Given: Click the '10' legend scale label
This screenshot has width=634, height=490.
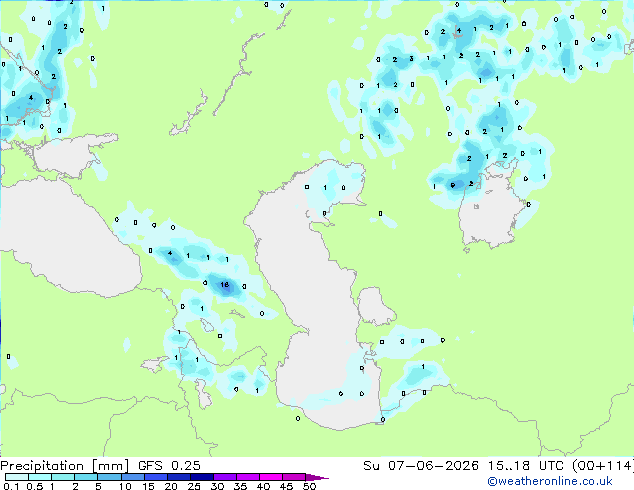Looking at the screenshot, I should tap(125, 486).
